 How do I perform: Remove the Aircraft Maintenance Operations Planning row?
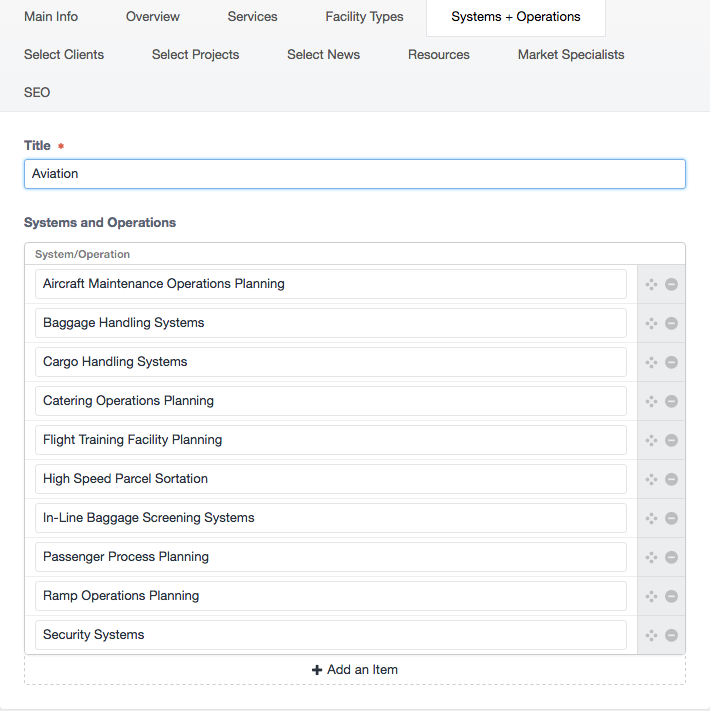pos(671,284)
